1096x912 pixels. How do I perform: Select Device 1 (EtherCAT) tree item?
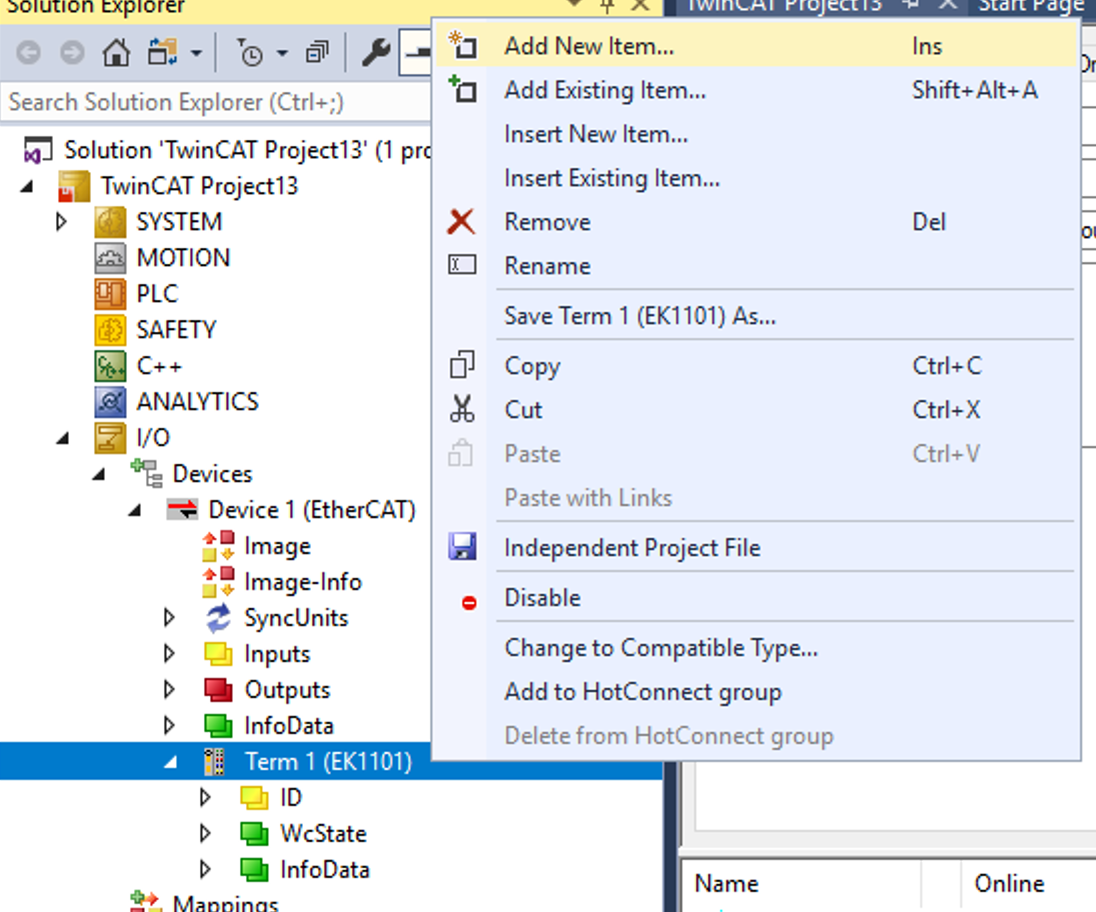(x=310, y=510)
